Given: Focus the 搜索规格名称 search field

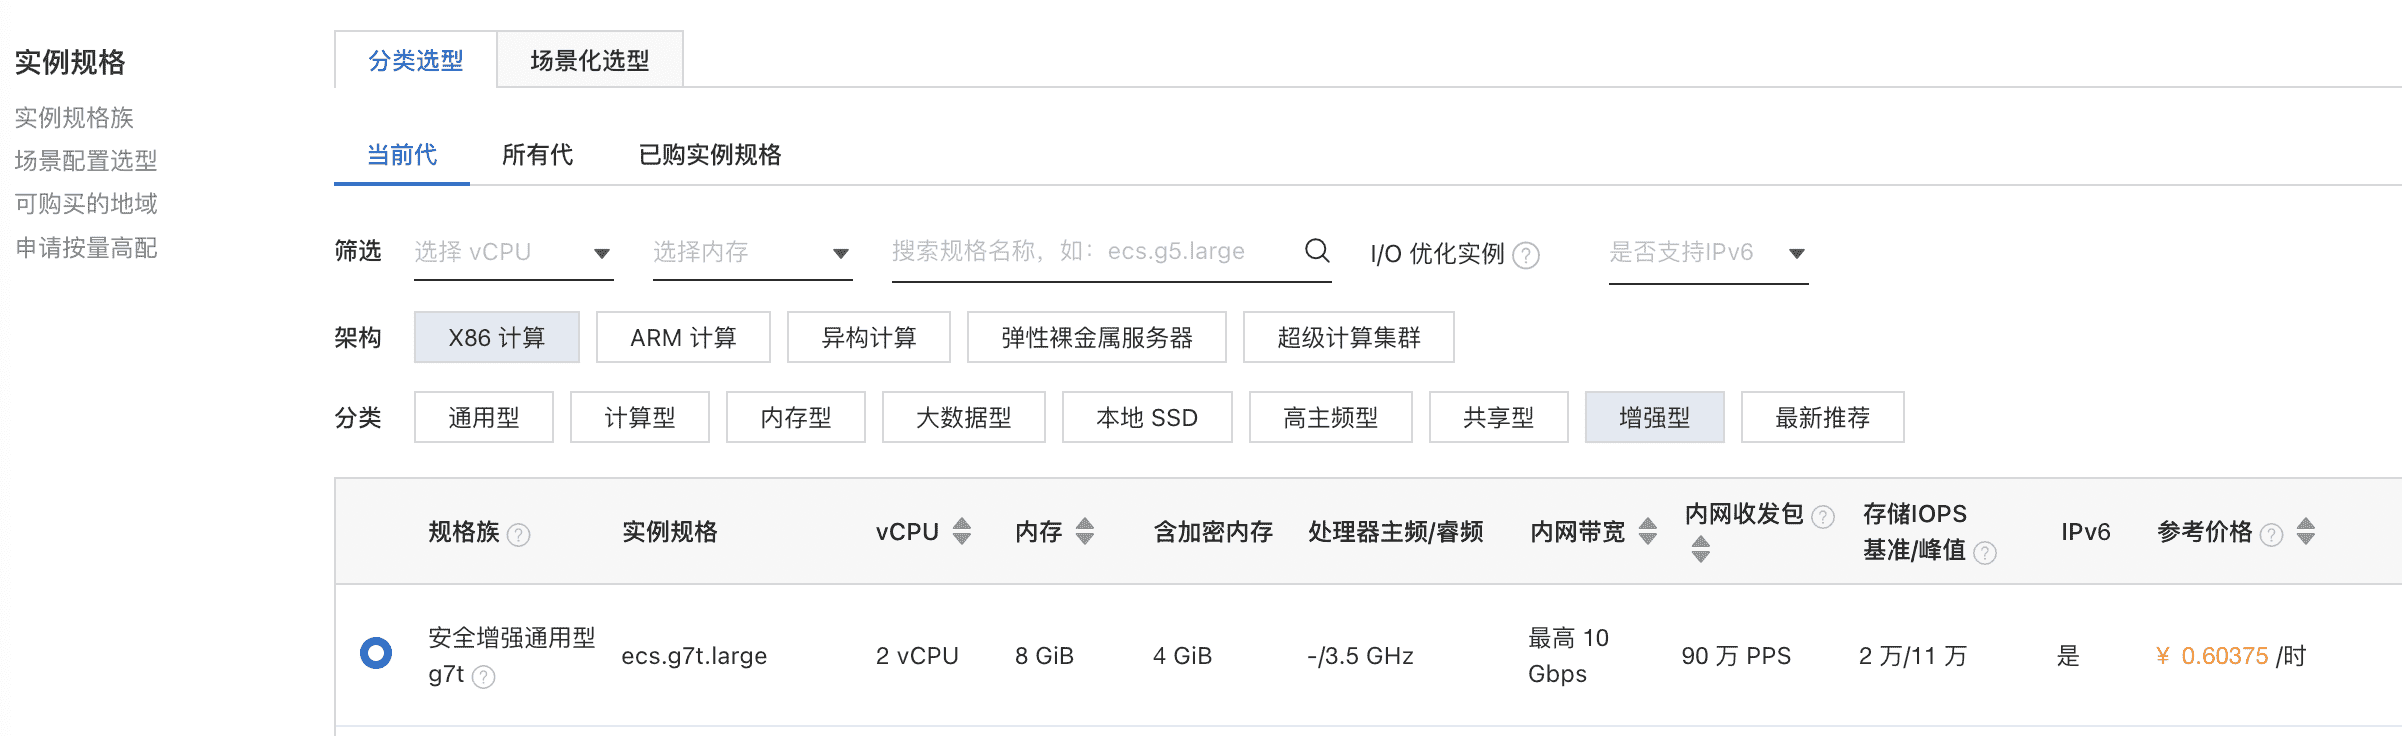Looking at the screenshot, I should 1090,251.
